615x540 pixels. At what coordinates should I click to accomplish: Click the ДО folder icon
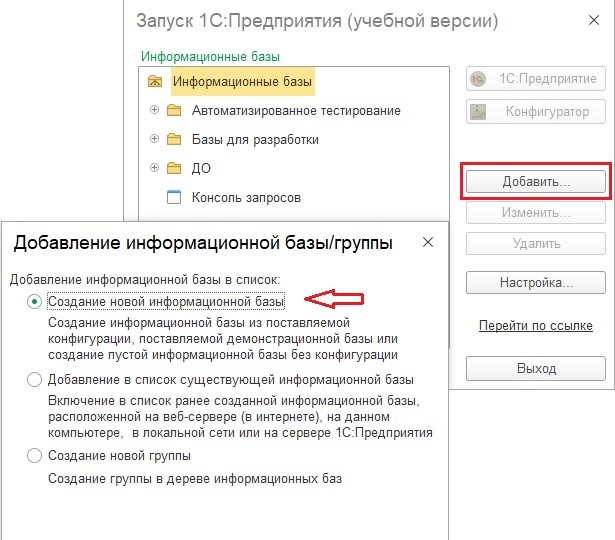coord(174,168)
